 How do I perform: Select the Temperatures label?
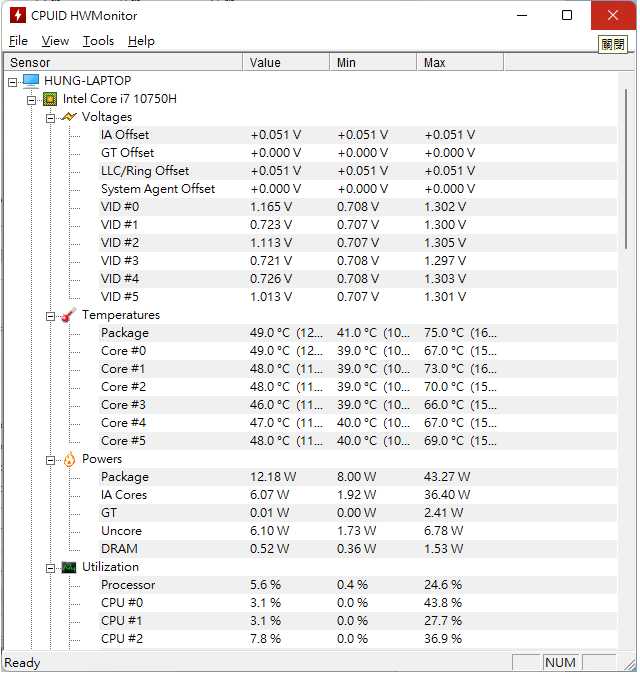tap(121, 315)
